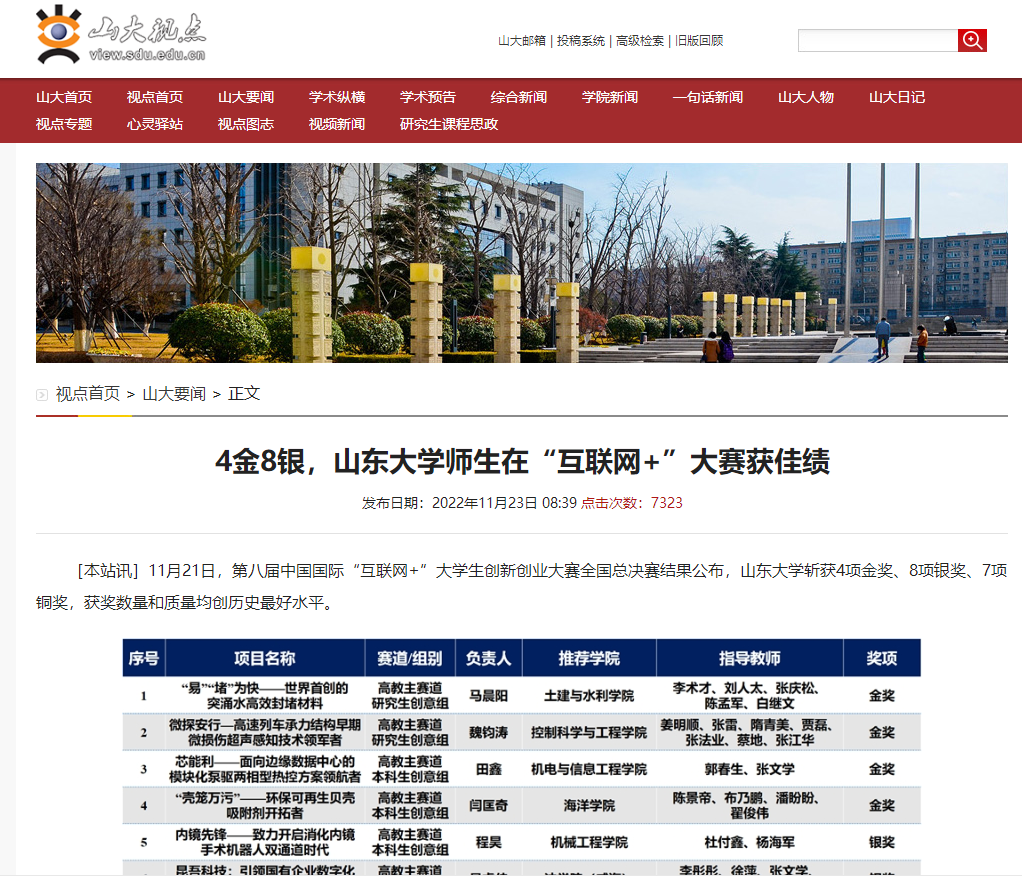Screen dimensions: 1022x877
Task: Click the 项目名称 table header
Action: point(265,658)
